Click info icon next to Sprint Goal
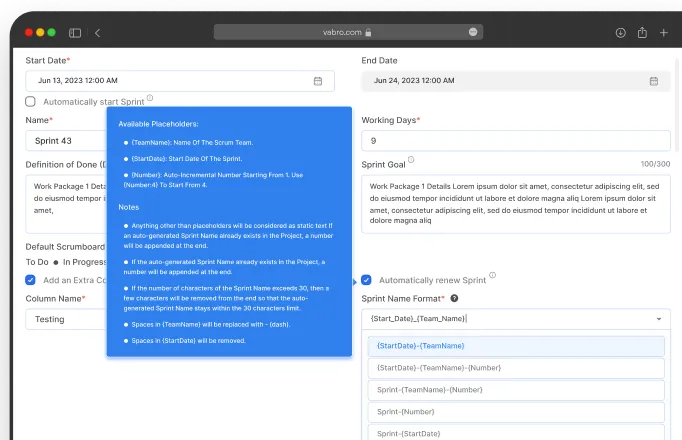This screenshot has height=440, width=682. click(x=411, y=160)
